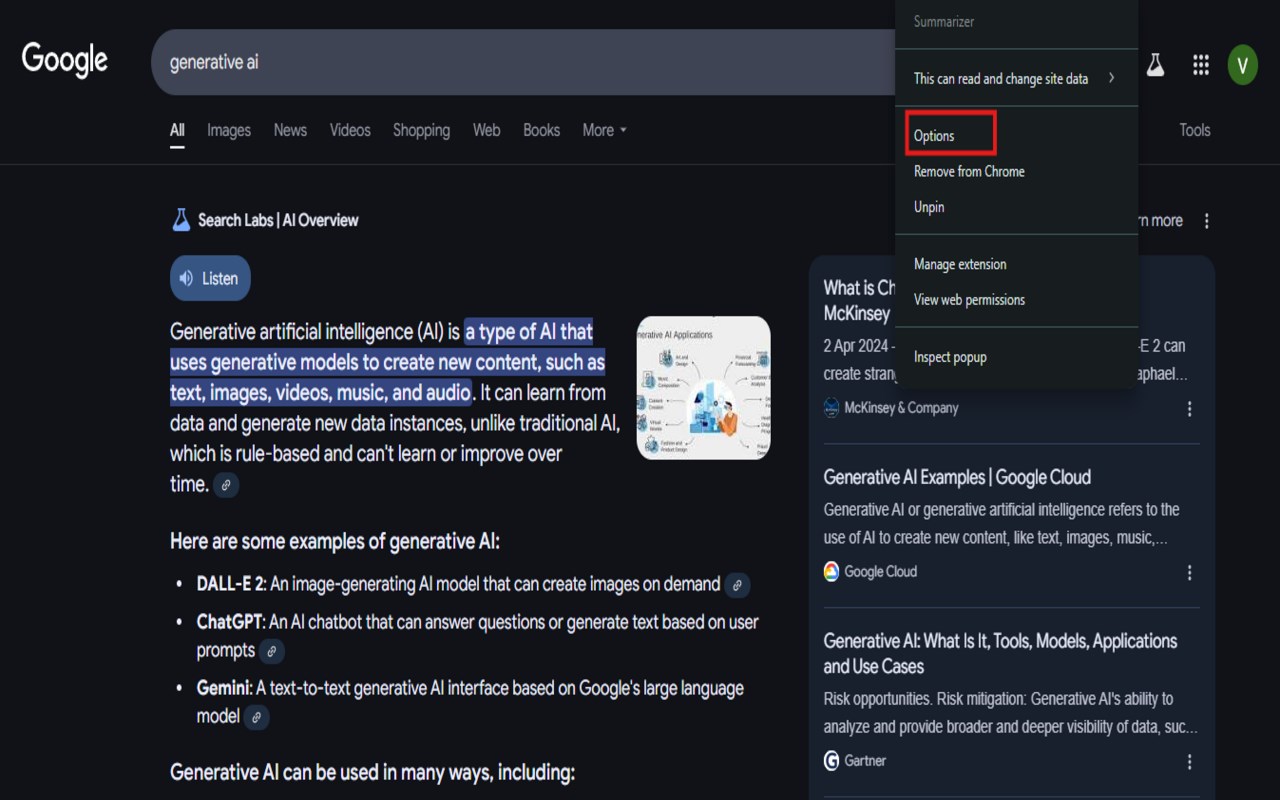
Task: Click the McKinsey & Company favicon
Action: point(831,408)
